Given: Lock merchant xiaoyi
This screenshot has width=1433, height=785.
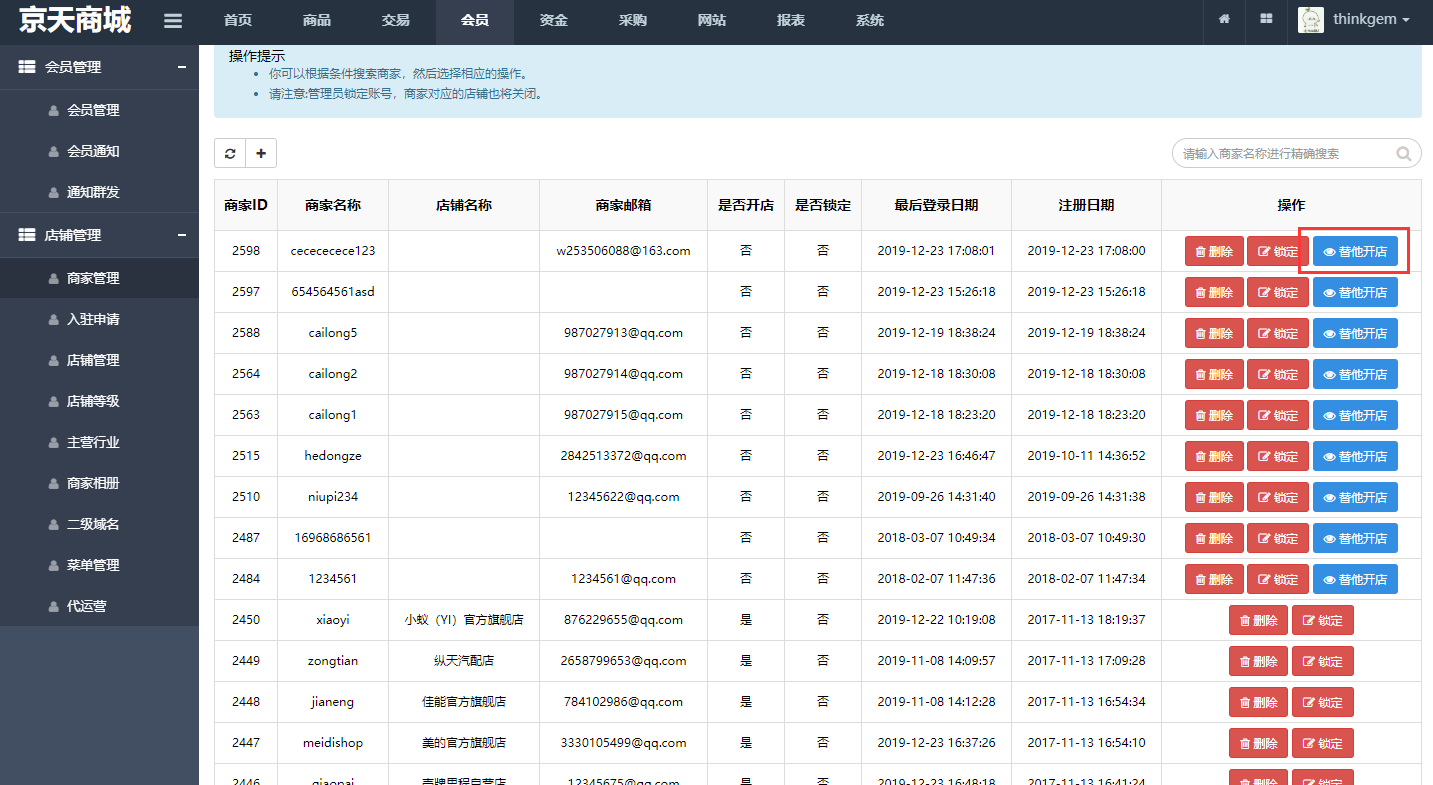Looking at the screenshot, I should click(x=1323, y=620).
